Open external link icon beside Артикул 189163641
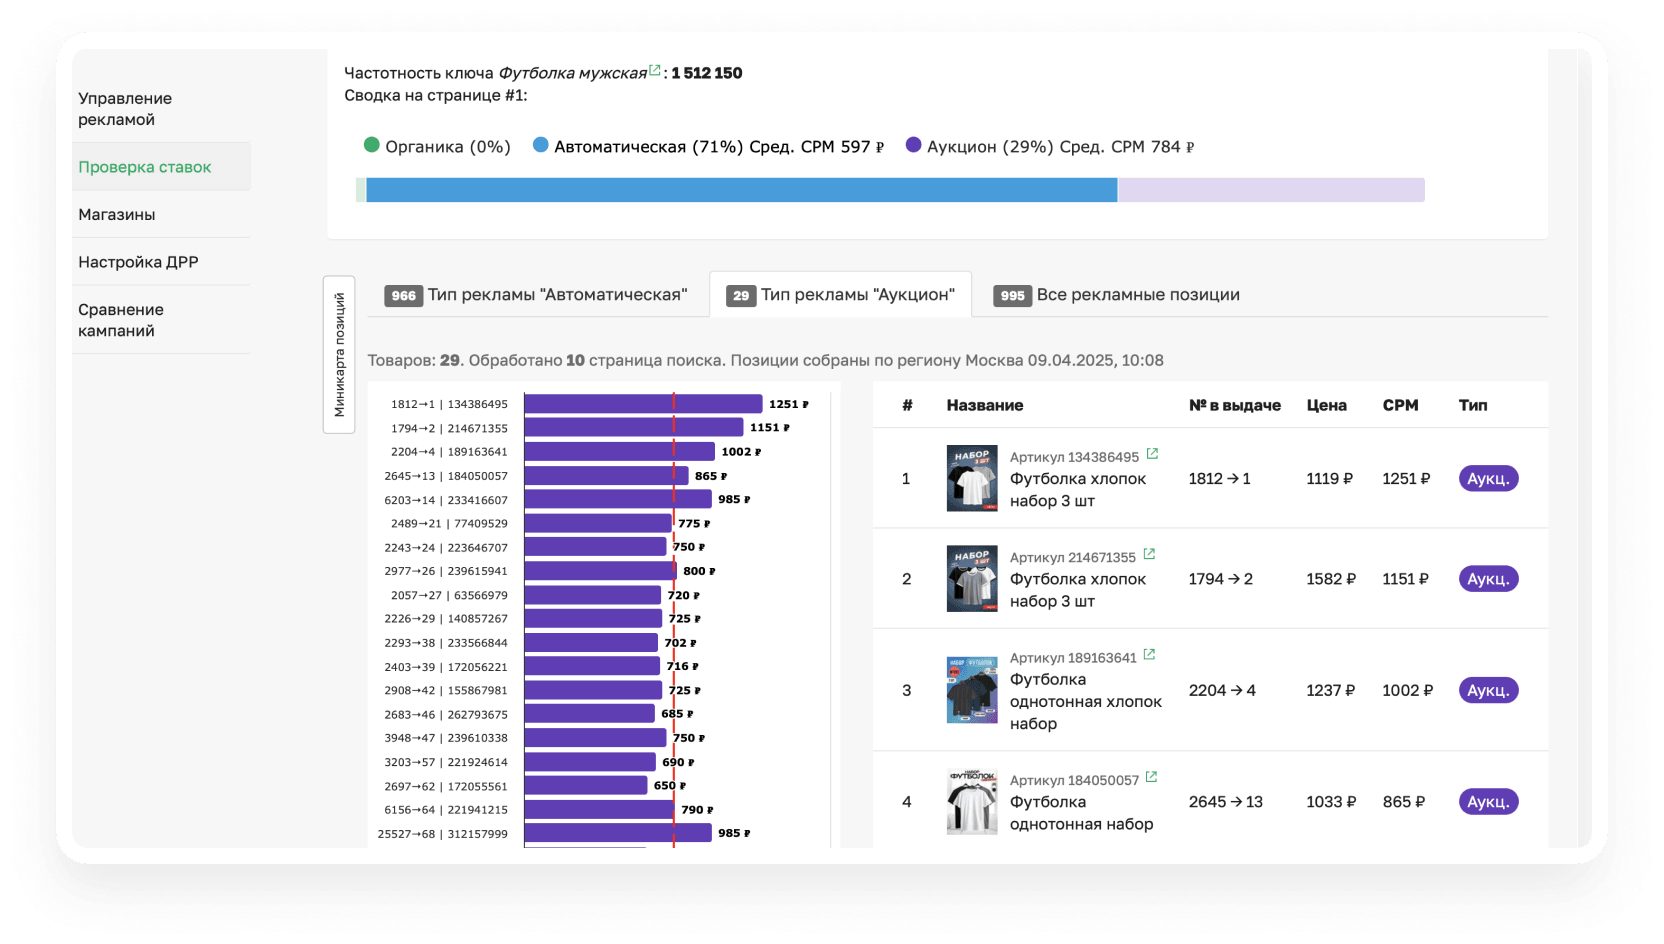The image size is (1664, 944). (1149, 655)
